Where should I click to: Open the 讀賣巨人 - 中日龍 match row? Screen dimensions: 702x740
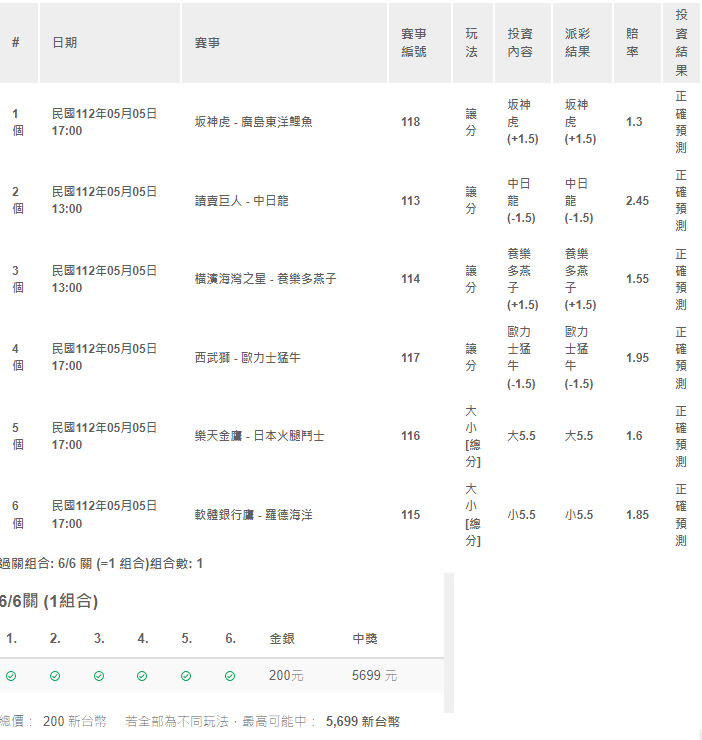241,201
